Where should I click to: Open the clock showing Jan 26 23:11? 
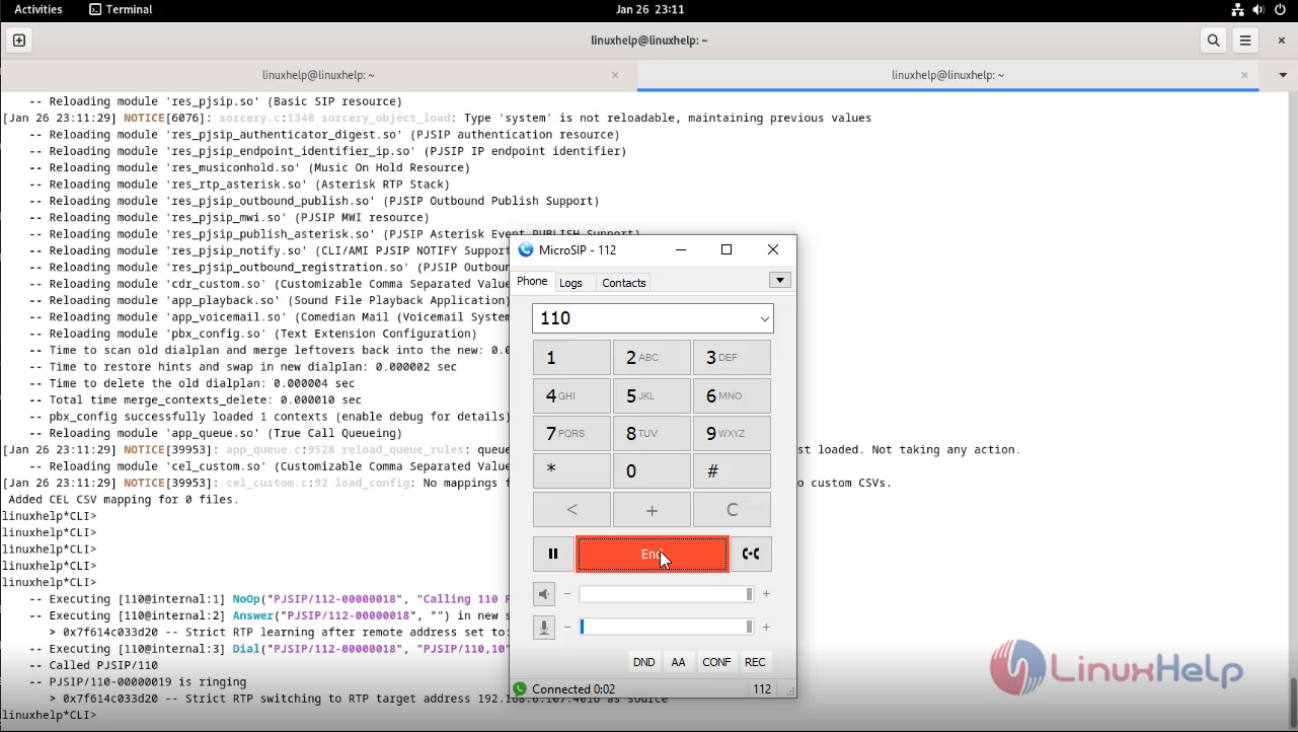coord(650,9)
